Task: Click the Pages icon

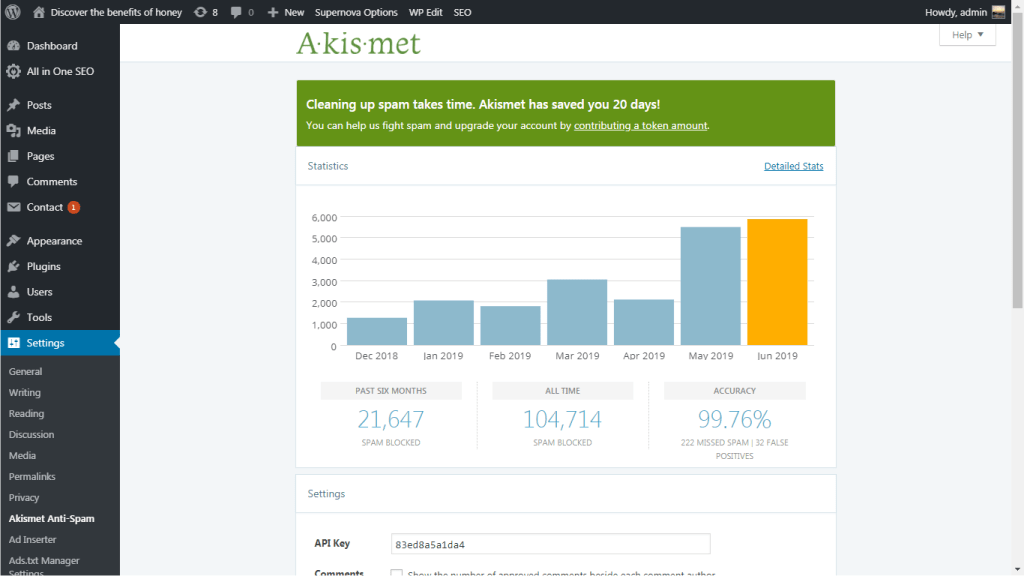Action: pos(13,156)
